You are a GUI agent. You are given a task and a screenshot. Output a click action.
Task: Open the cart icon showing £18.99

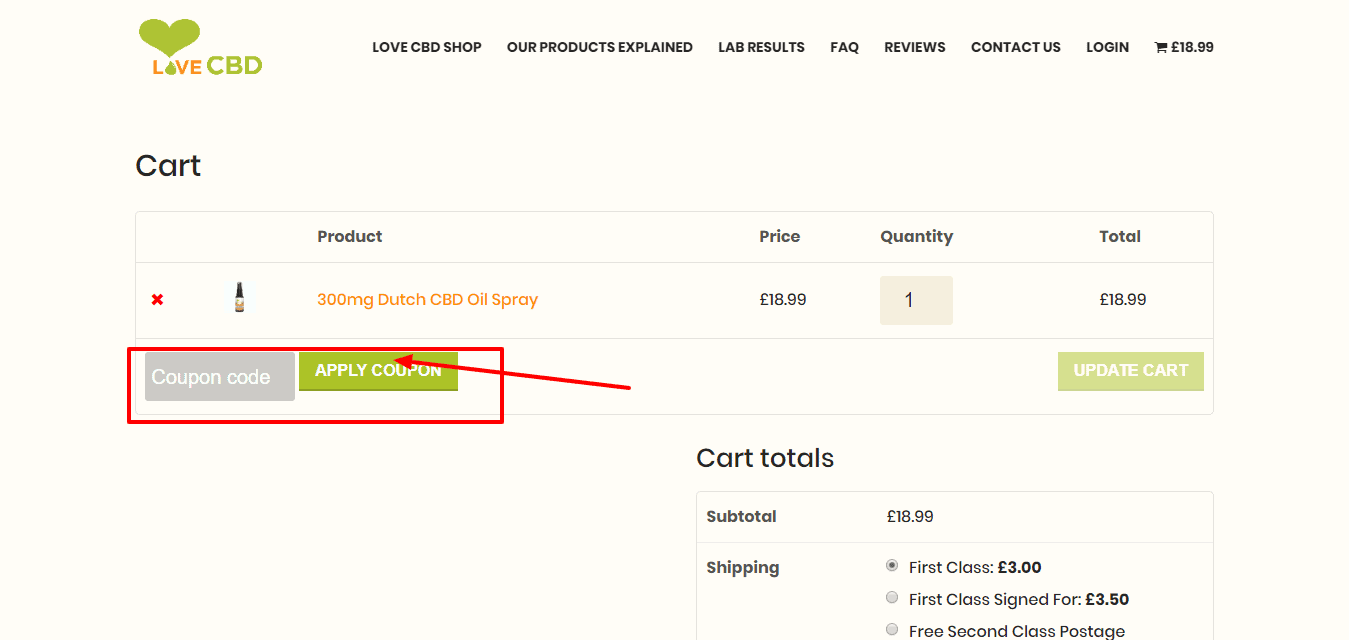click(x=1184, y=47)
